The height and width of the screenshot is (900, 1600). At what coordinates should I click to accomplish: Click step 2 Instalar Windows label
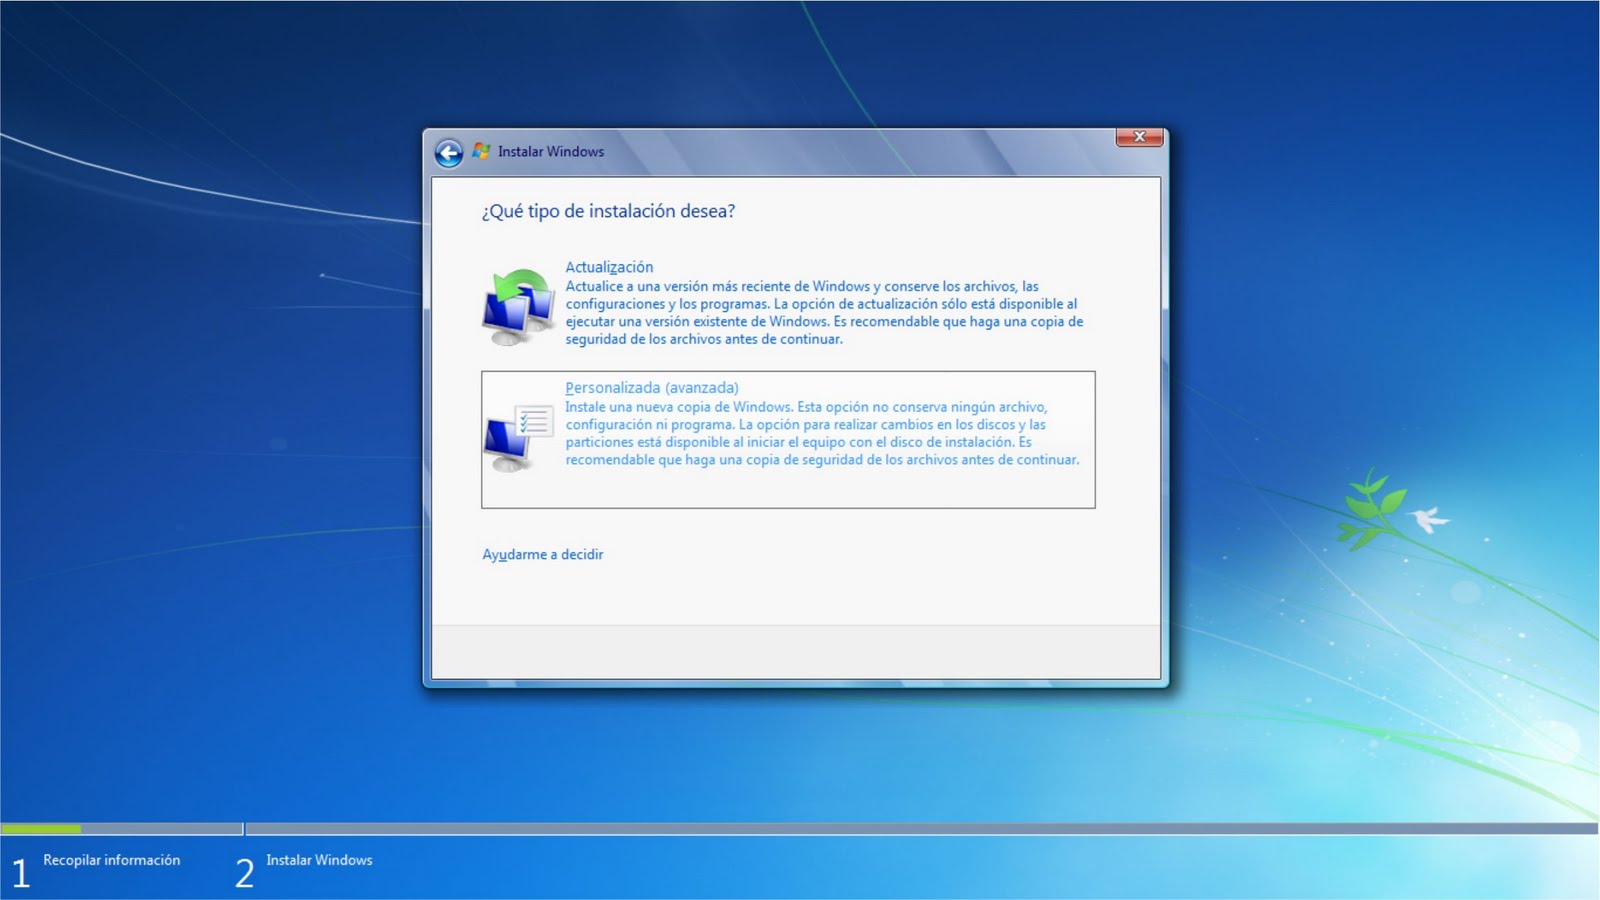point(319,860)
